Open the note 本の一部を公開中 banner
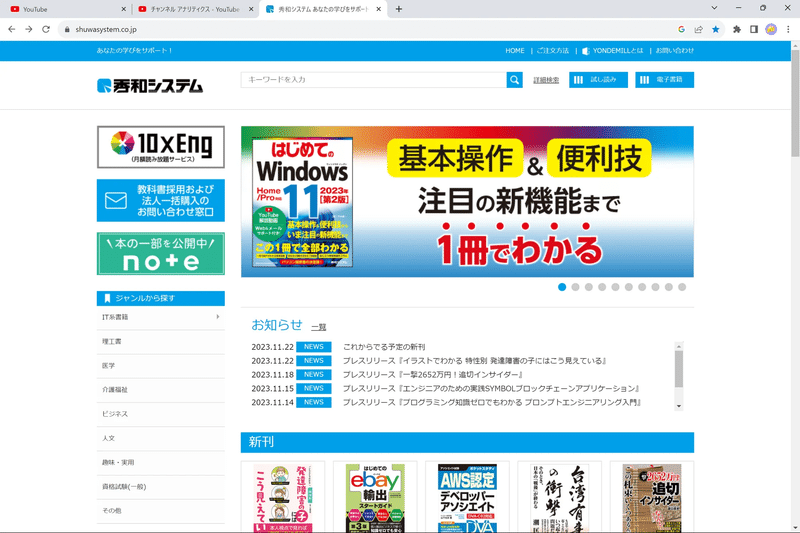The image size is (800, 533). 161,253
